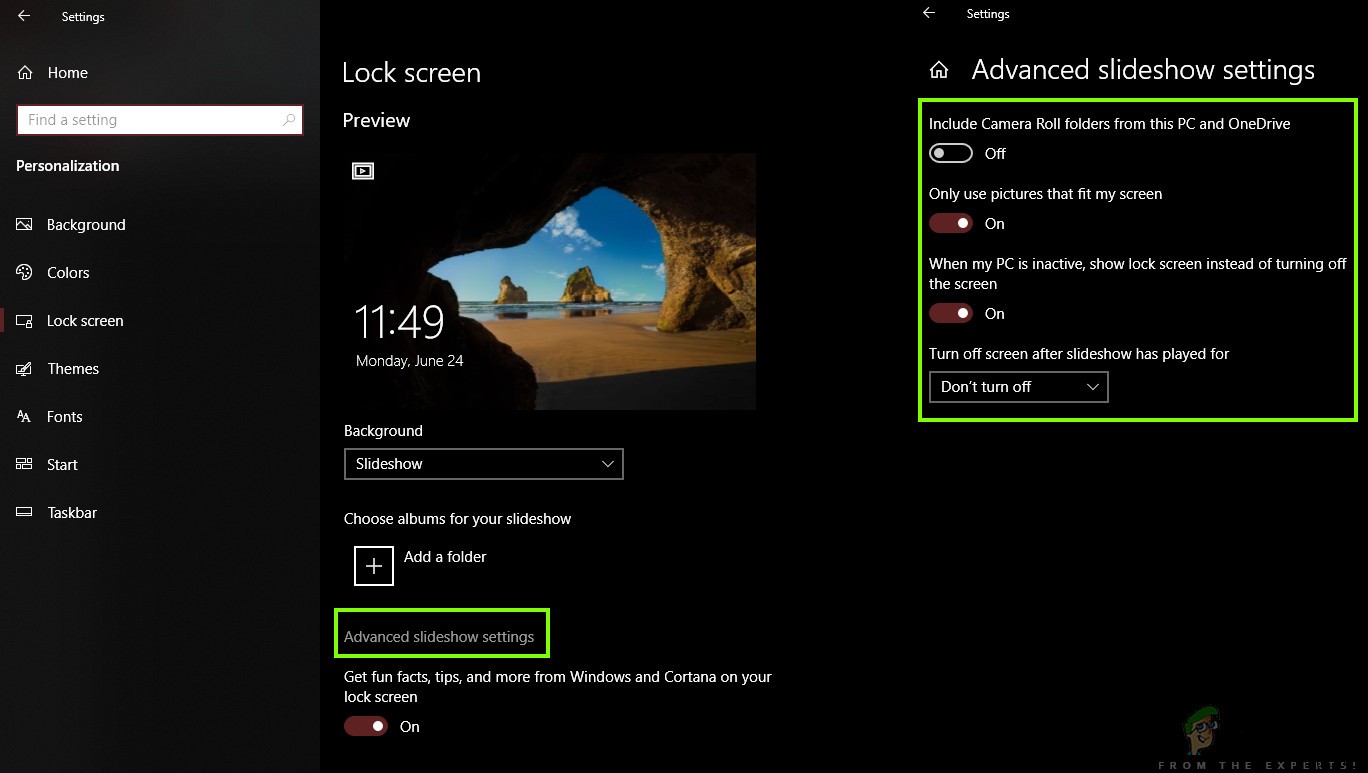Open the Taskbar settings page

(x=71, y=512)
